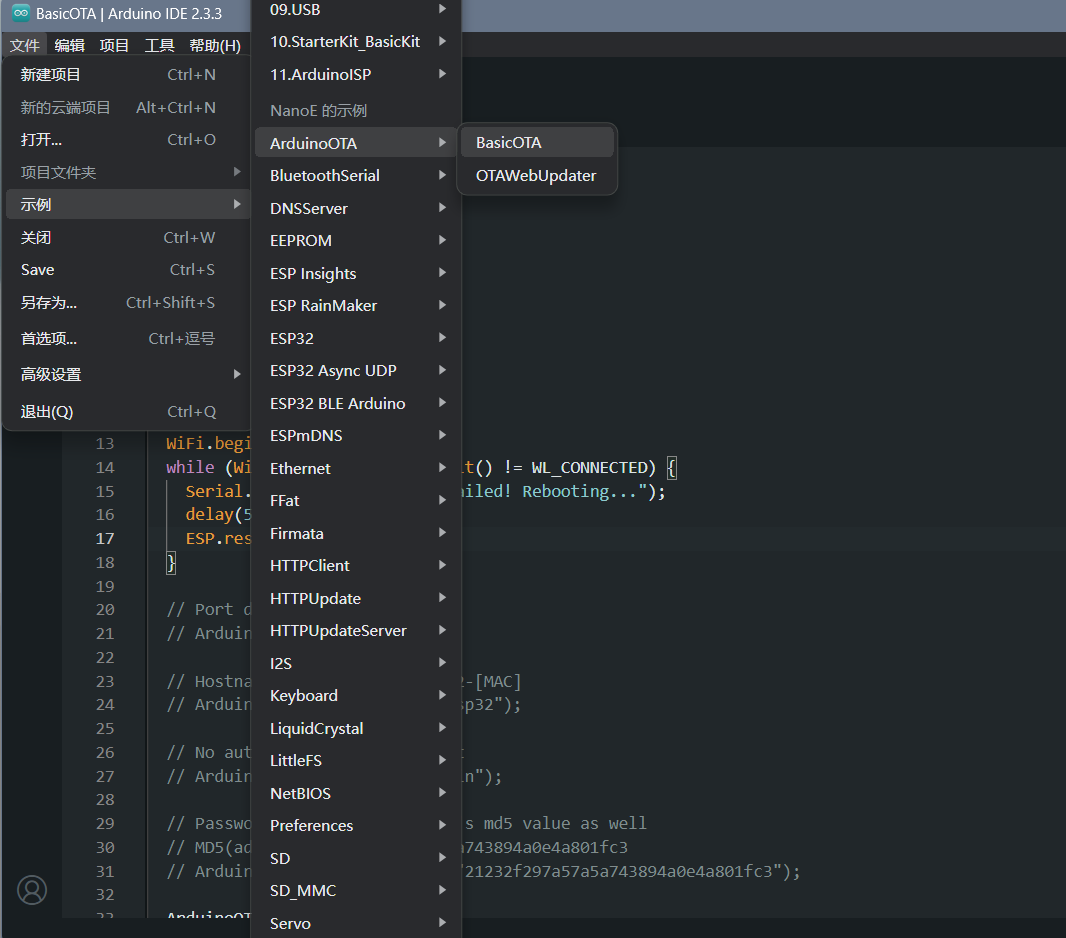Select 打开... in the file menu
The height and width of the screenshot is (938, 1066).
(x=126, y=140)
